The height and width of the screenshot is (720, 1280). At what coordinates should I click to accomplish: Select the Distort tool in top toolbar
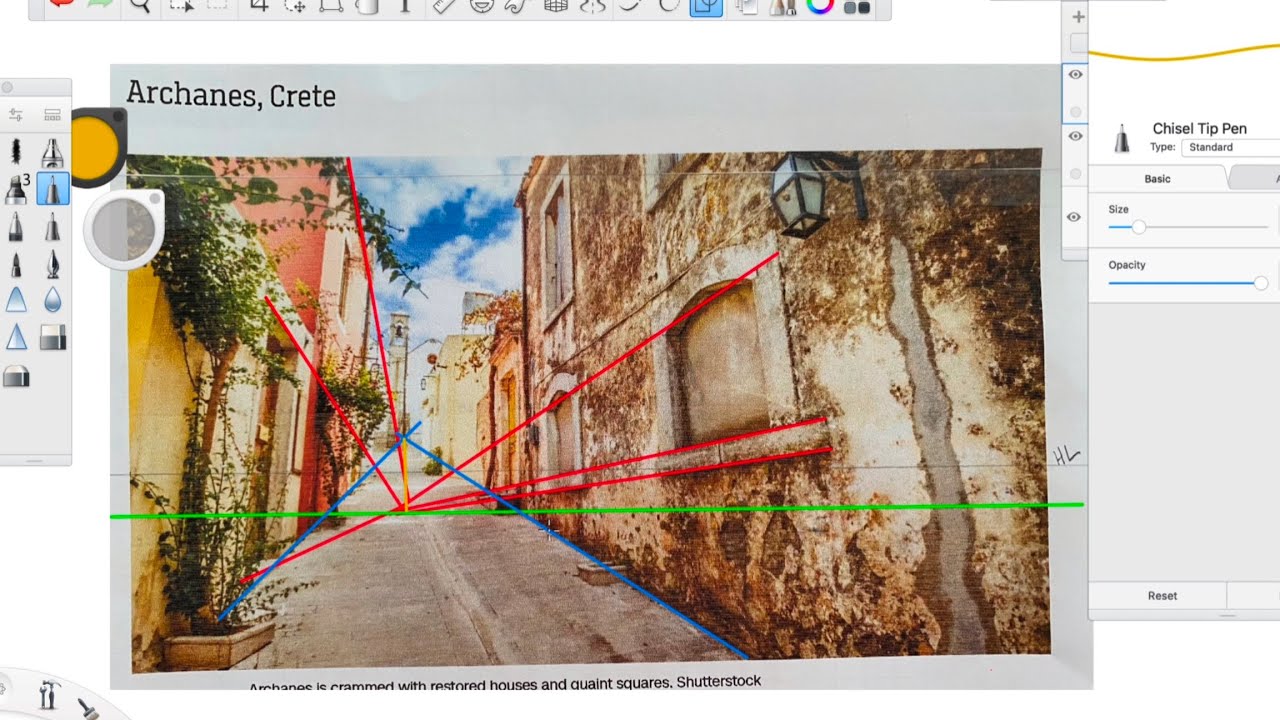331,5
